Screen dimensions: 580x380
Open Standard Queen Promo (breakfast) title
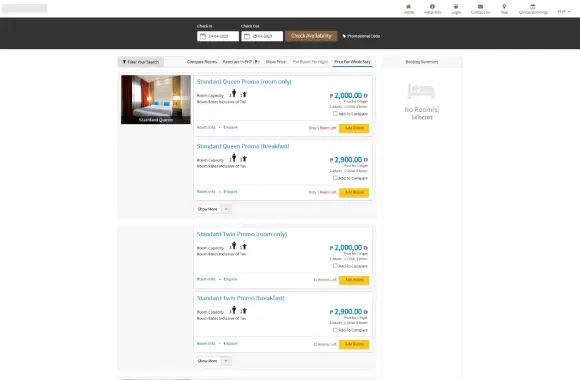pyautogui.click(x=243, y=146)
